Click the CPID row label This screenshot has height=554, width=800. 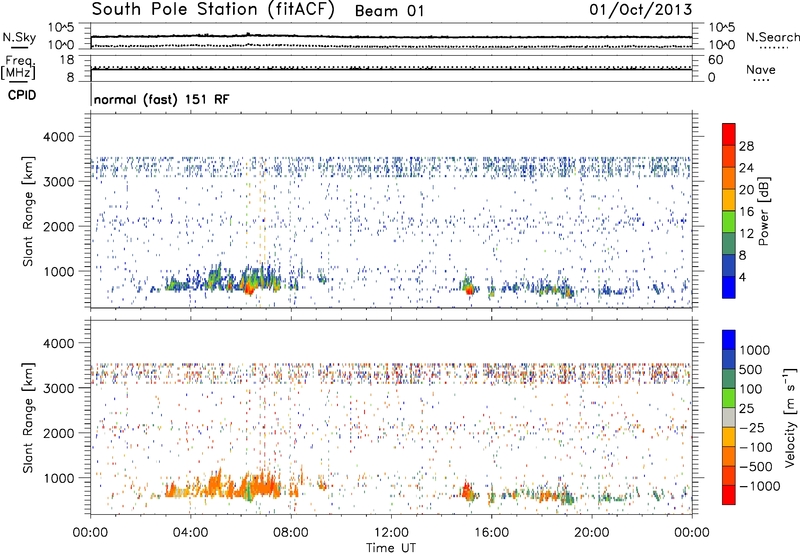tap(22, 95)
